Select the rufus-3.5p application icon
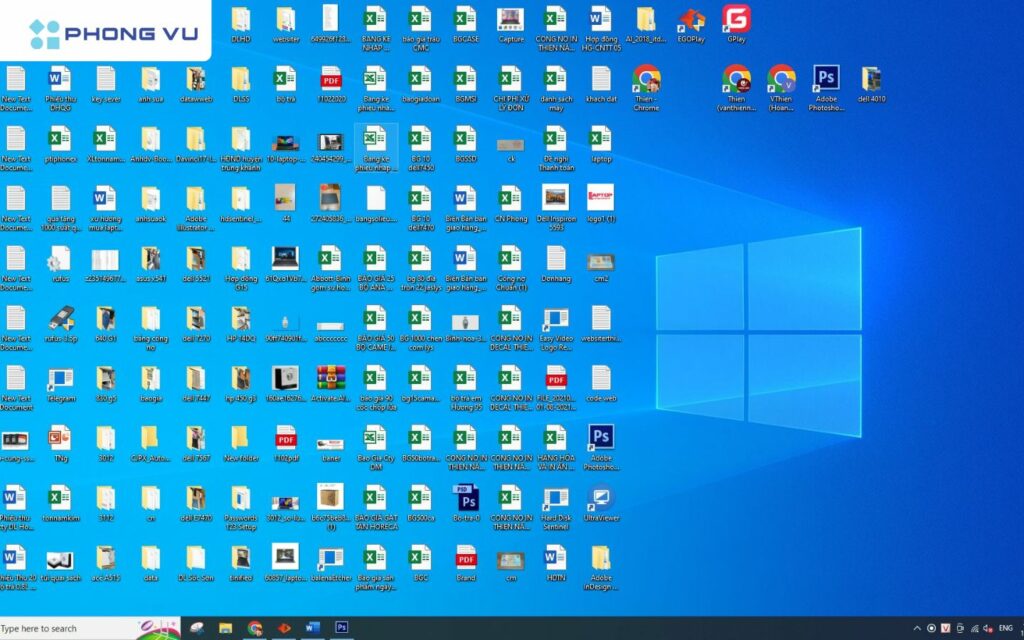The image size is (1024, 640). point(60,319)
